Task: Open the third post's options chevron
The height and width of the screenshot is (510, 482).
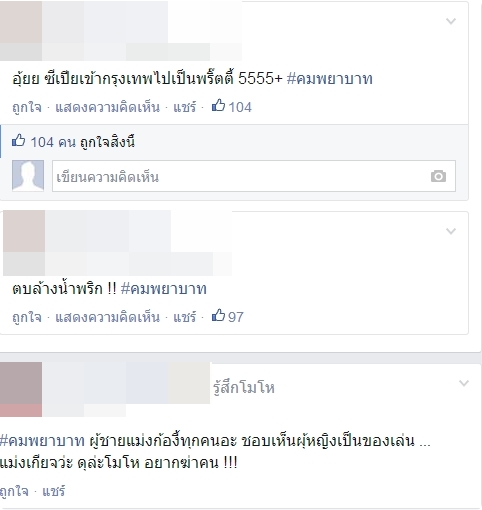Action: coord(464,383)
